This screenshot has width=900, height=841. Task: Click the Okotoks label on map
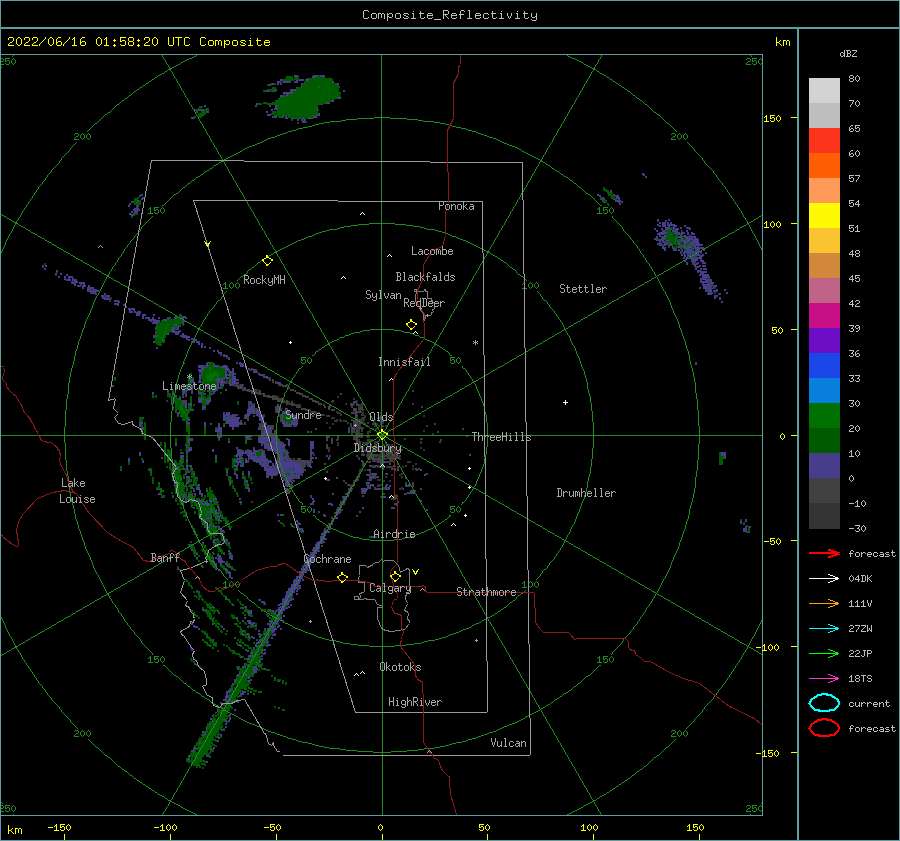click(399, 667)
